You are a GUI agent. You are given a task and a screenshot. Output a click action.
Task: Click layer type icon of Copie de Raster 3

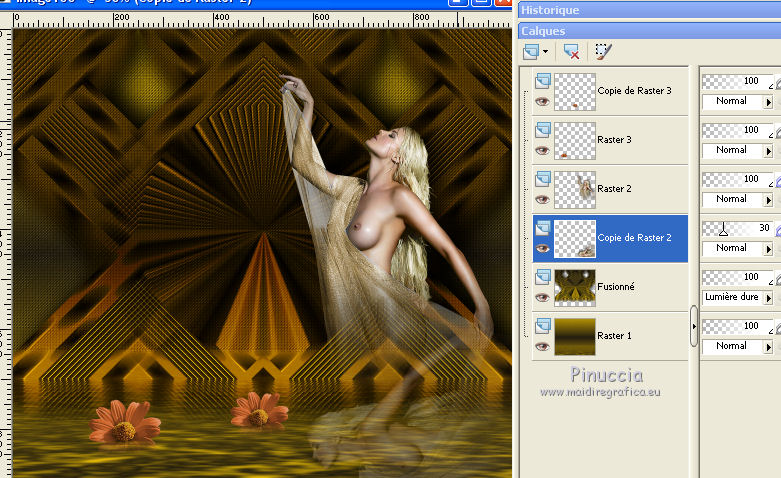pos(543,82)
